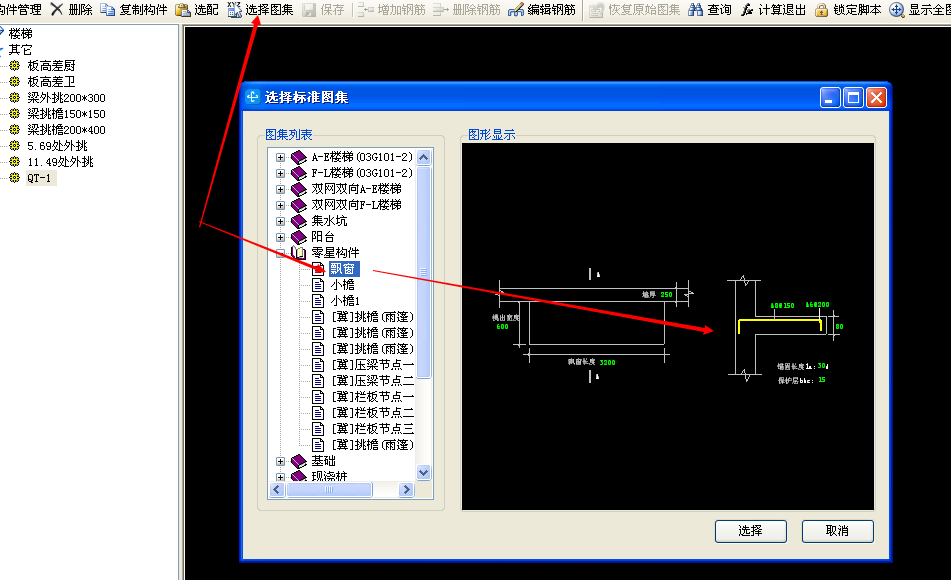Expand the 现浇桩 atlas node

click(x=280, y=477)
